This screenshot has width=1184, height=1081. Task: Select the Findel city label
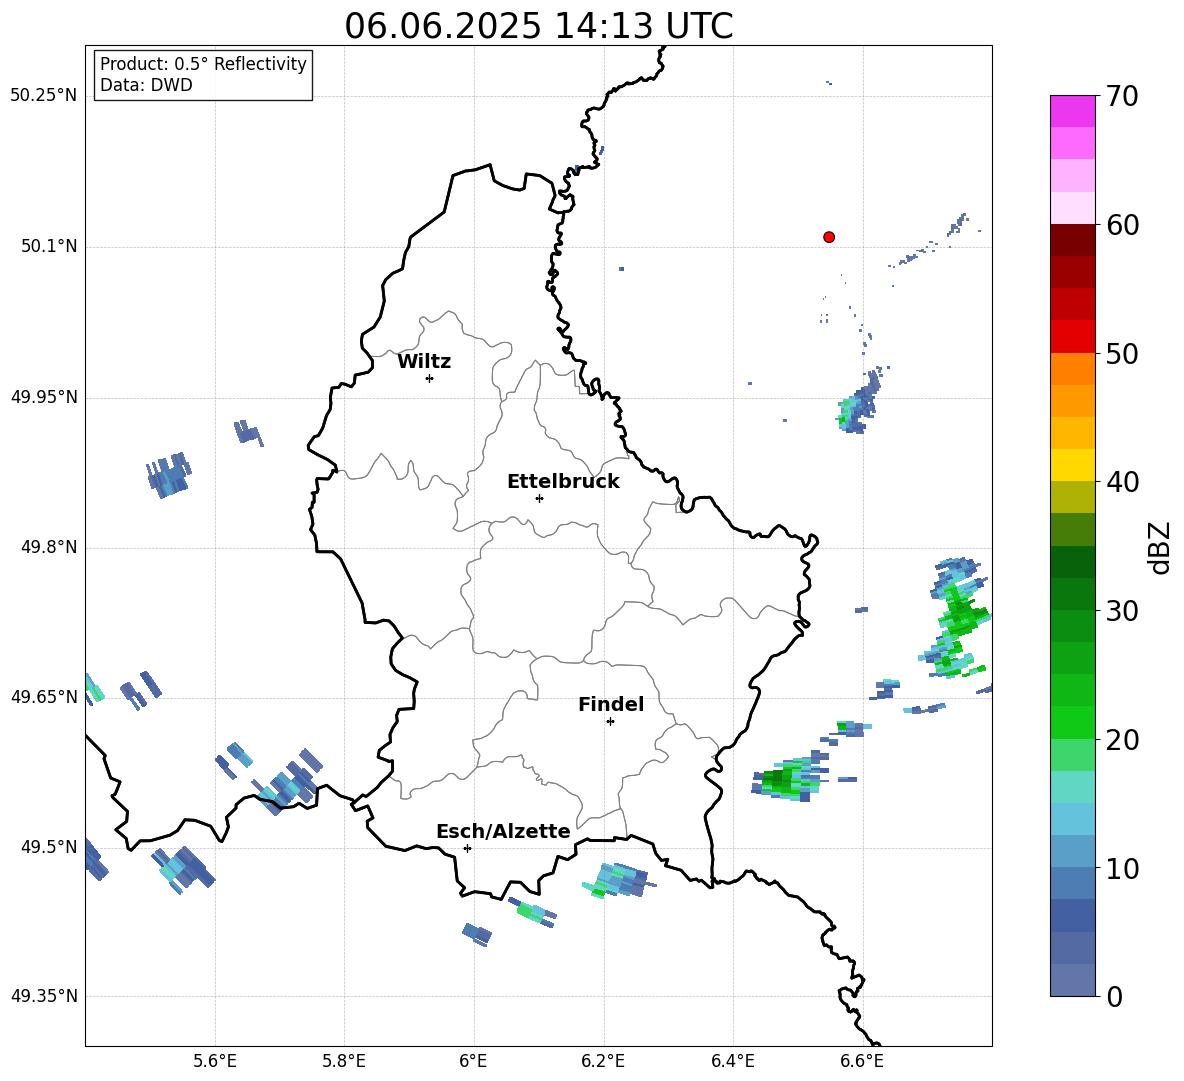point(611,704)
